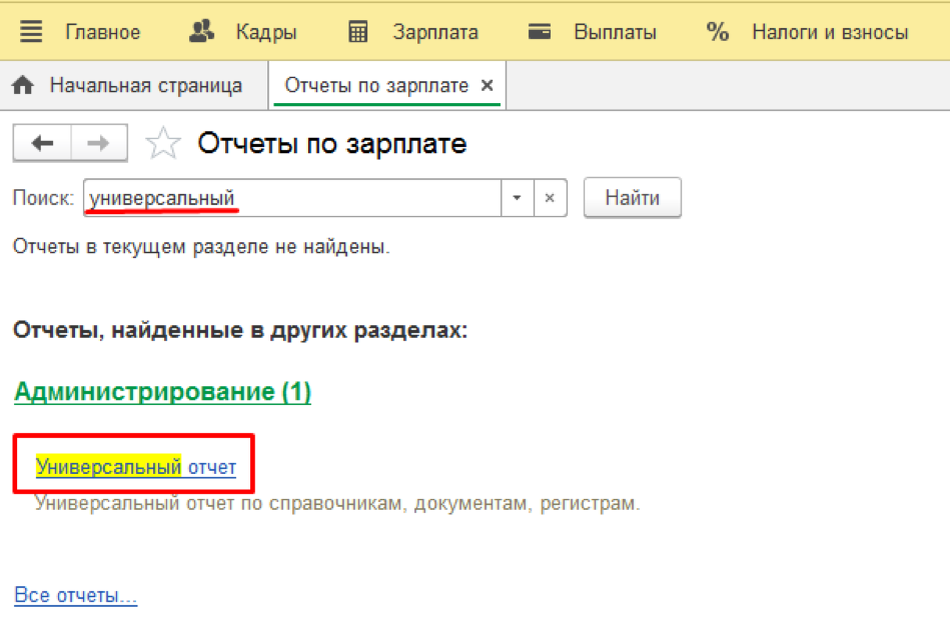Expand the search history dropdown
This screenshot has width=950, height=637.
coord(517,198)
